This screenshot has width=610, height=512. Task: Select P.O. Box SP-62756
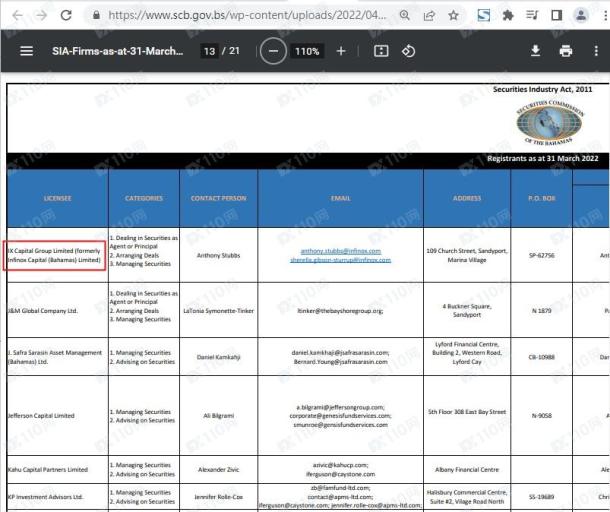pos(542,255)
